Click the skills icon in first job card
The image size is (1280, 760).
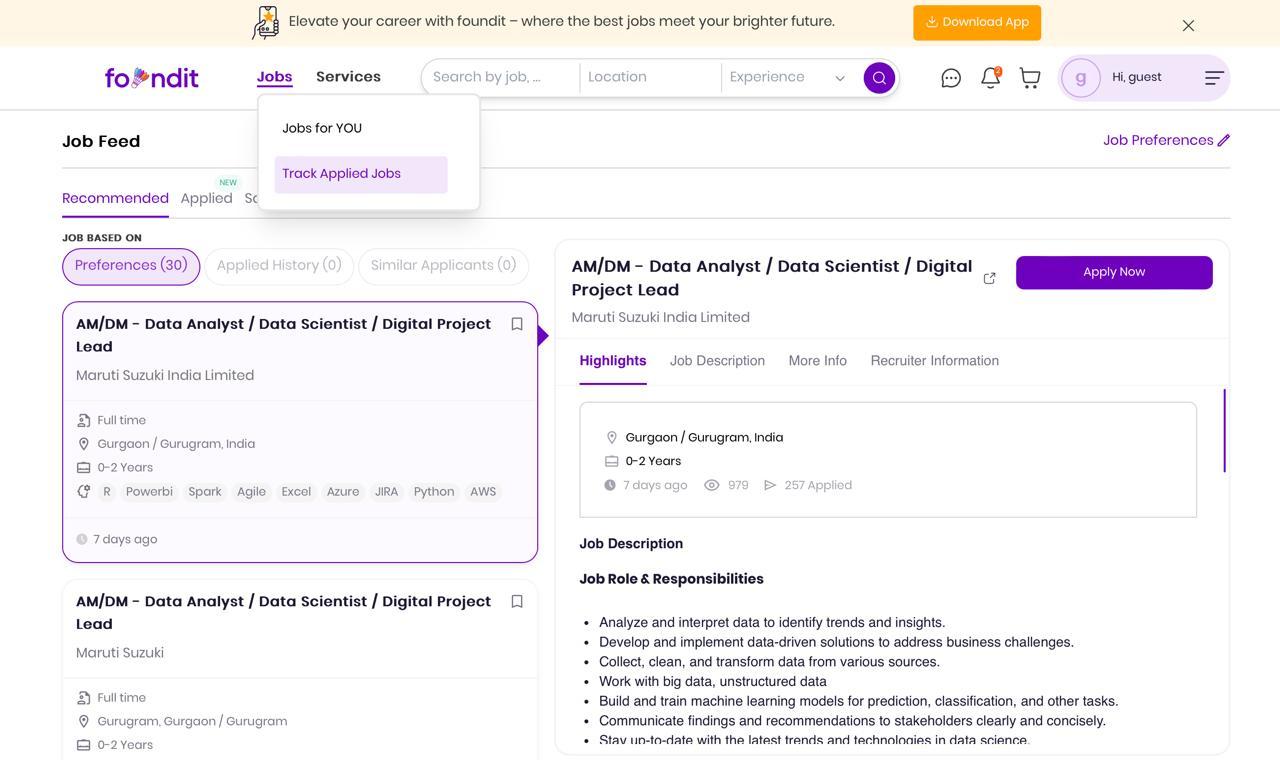(x=84, y=491)
